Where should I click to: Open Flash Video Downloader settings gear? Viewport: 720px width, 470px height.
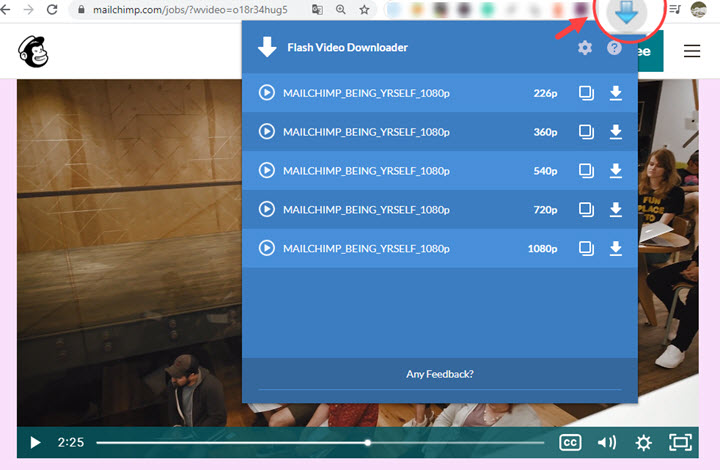tap(585, 48)
